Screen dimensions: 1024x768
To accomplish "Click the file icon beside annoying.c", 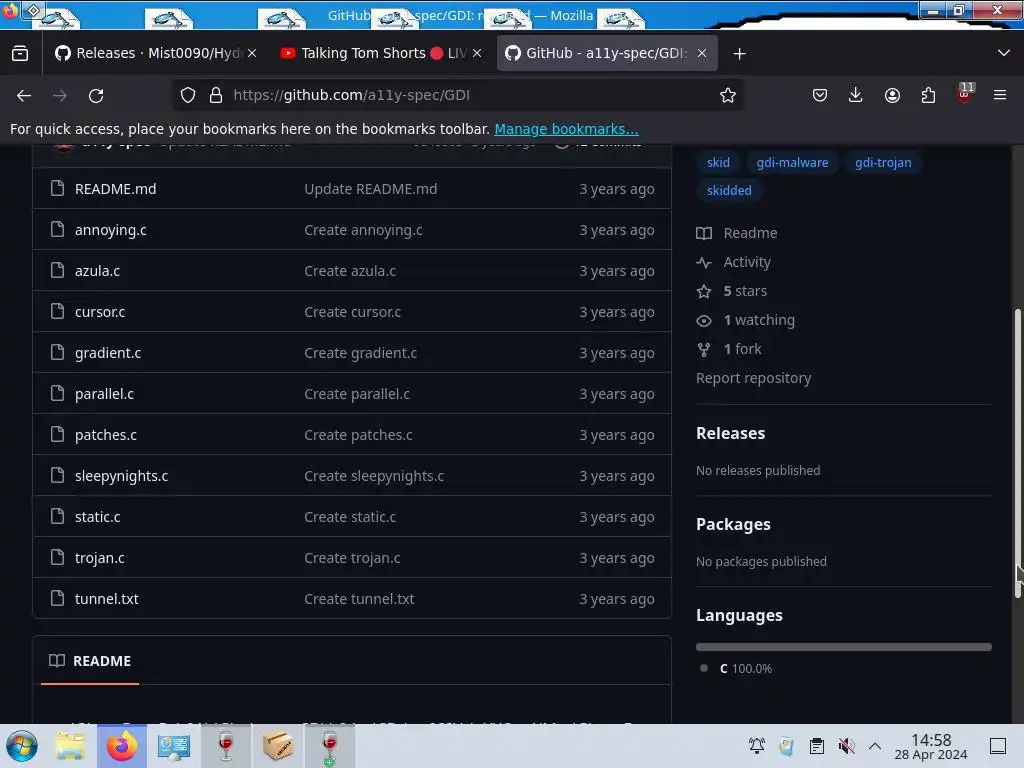I will (x=57, y=229).
